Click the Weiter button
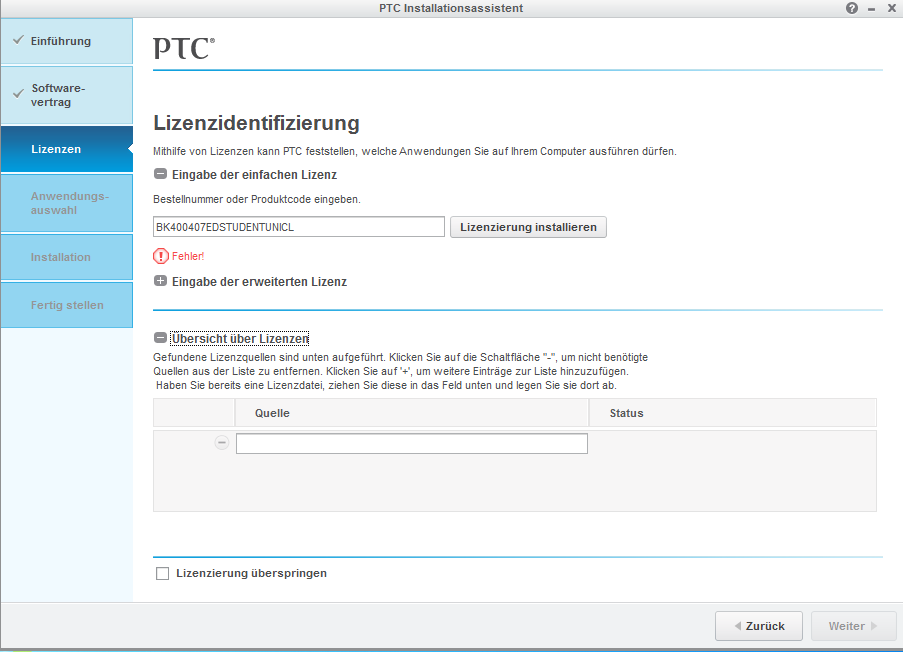The height and width of the screenshot is (652, 903). (853, 626)
